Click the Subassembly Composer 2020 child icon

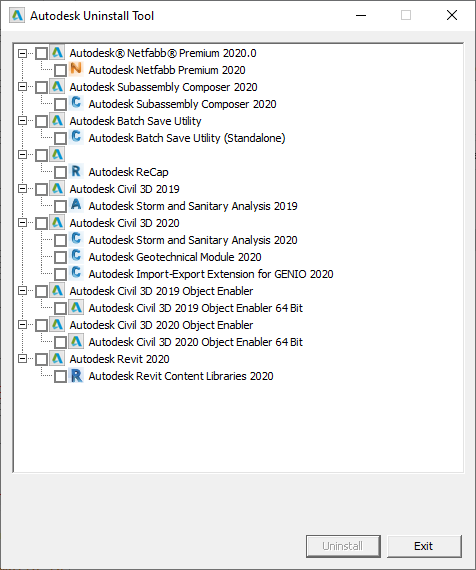click(x=76, y=103)
